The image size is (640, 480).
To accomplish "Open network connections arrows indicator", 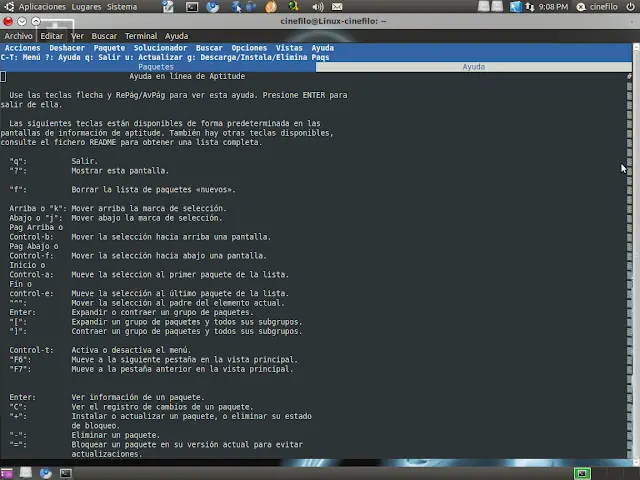I will 530,7.
